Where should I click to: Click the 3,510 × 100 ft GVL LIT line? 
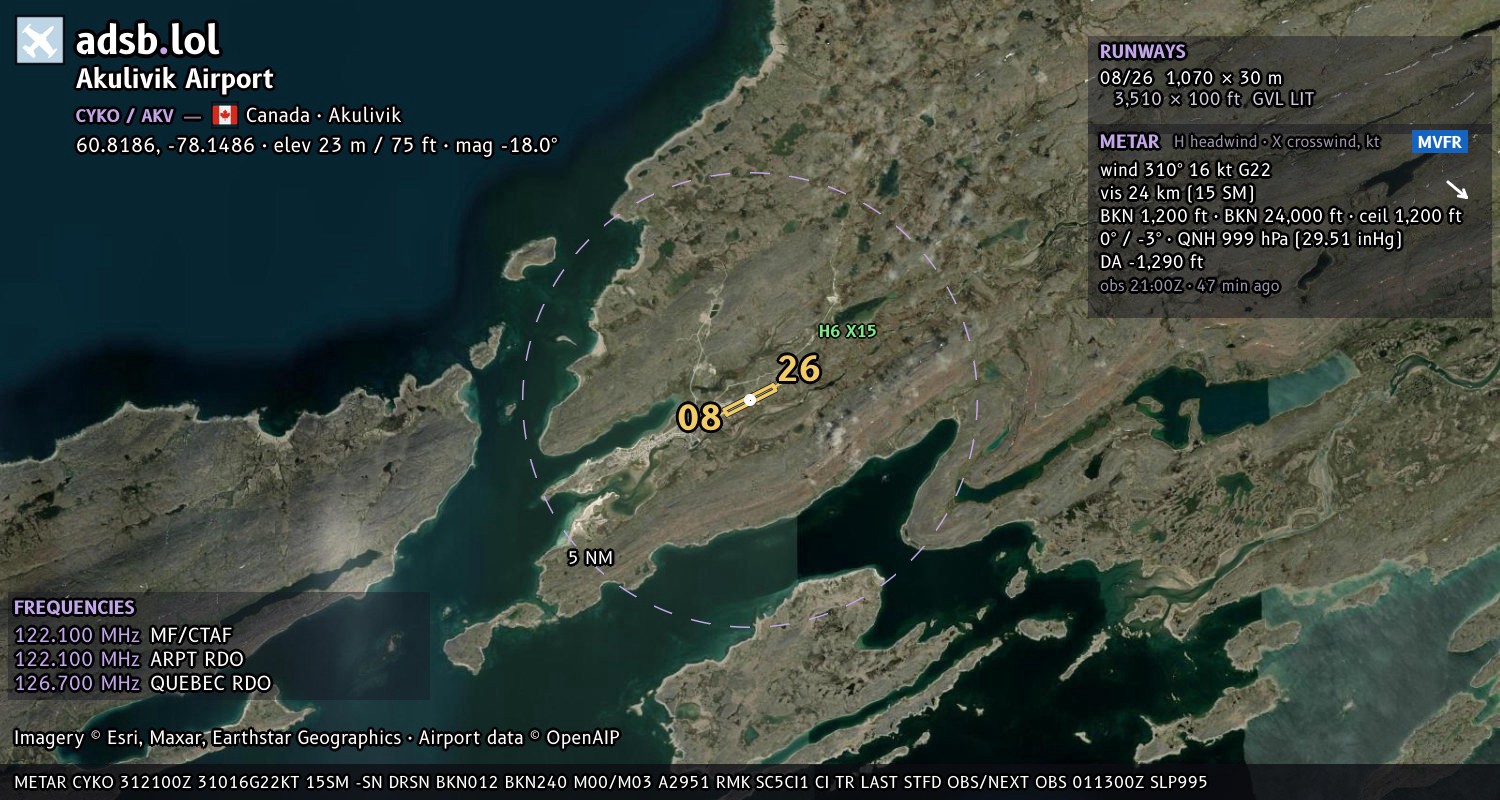(x=1214, y=99)
